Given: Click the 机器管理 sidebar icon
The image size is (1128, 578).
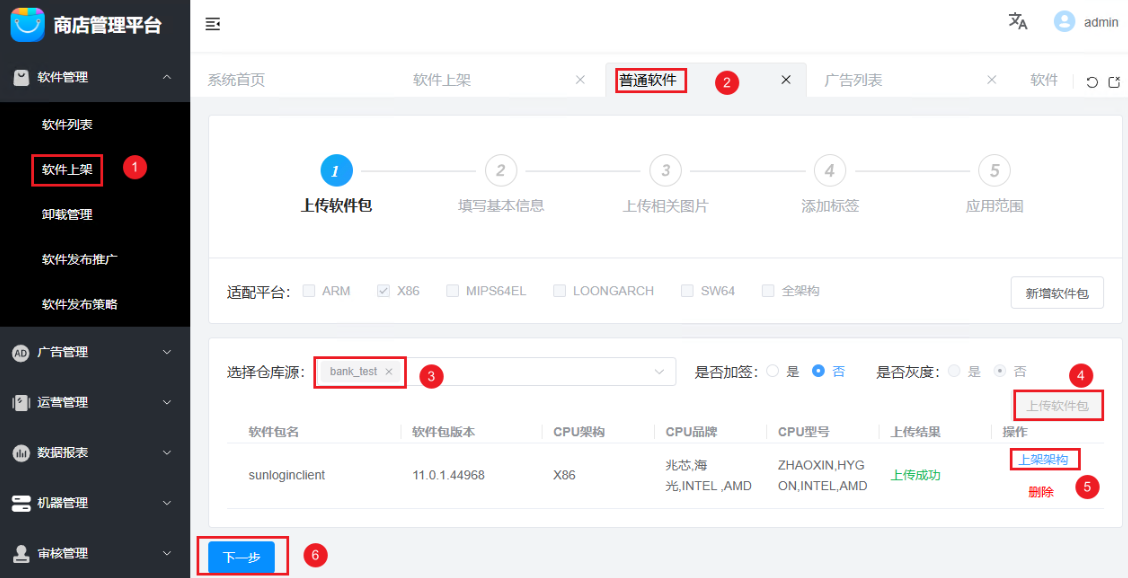Looking at the screenshot, I should click(x=23, y=503).
